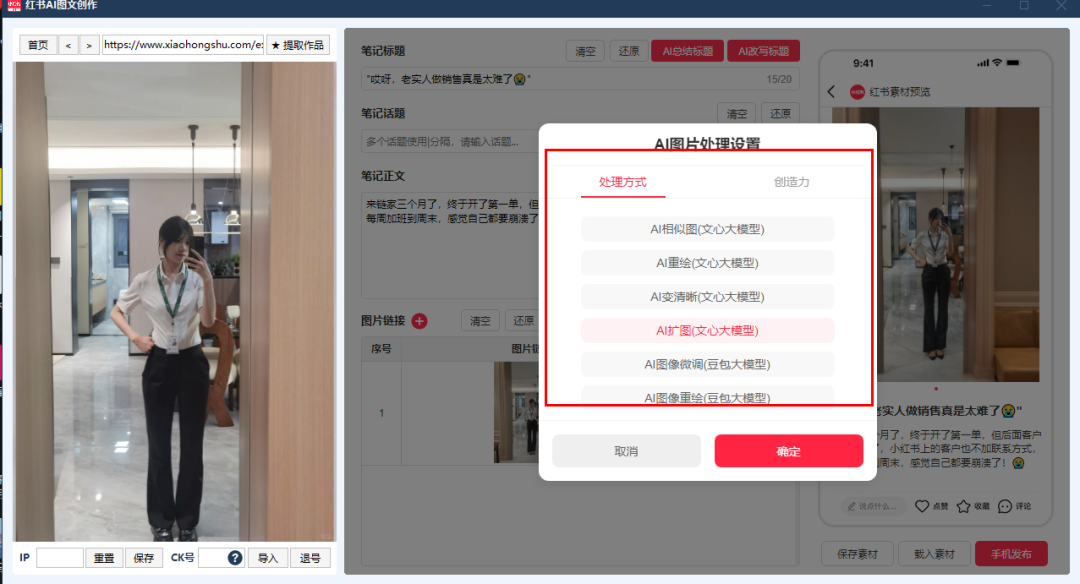
Task: Click the 载入素材 button
Action: 934,554
